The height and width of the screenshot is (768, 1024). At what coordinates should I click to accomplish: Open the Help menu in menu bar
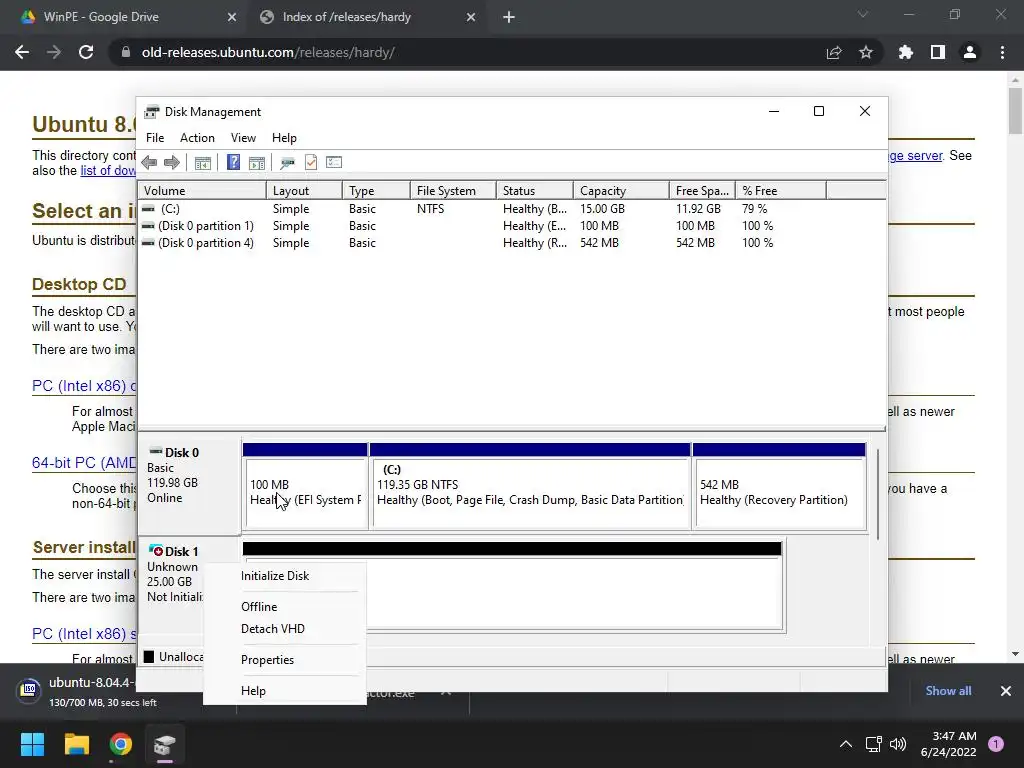(284, 138)
